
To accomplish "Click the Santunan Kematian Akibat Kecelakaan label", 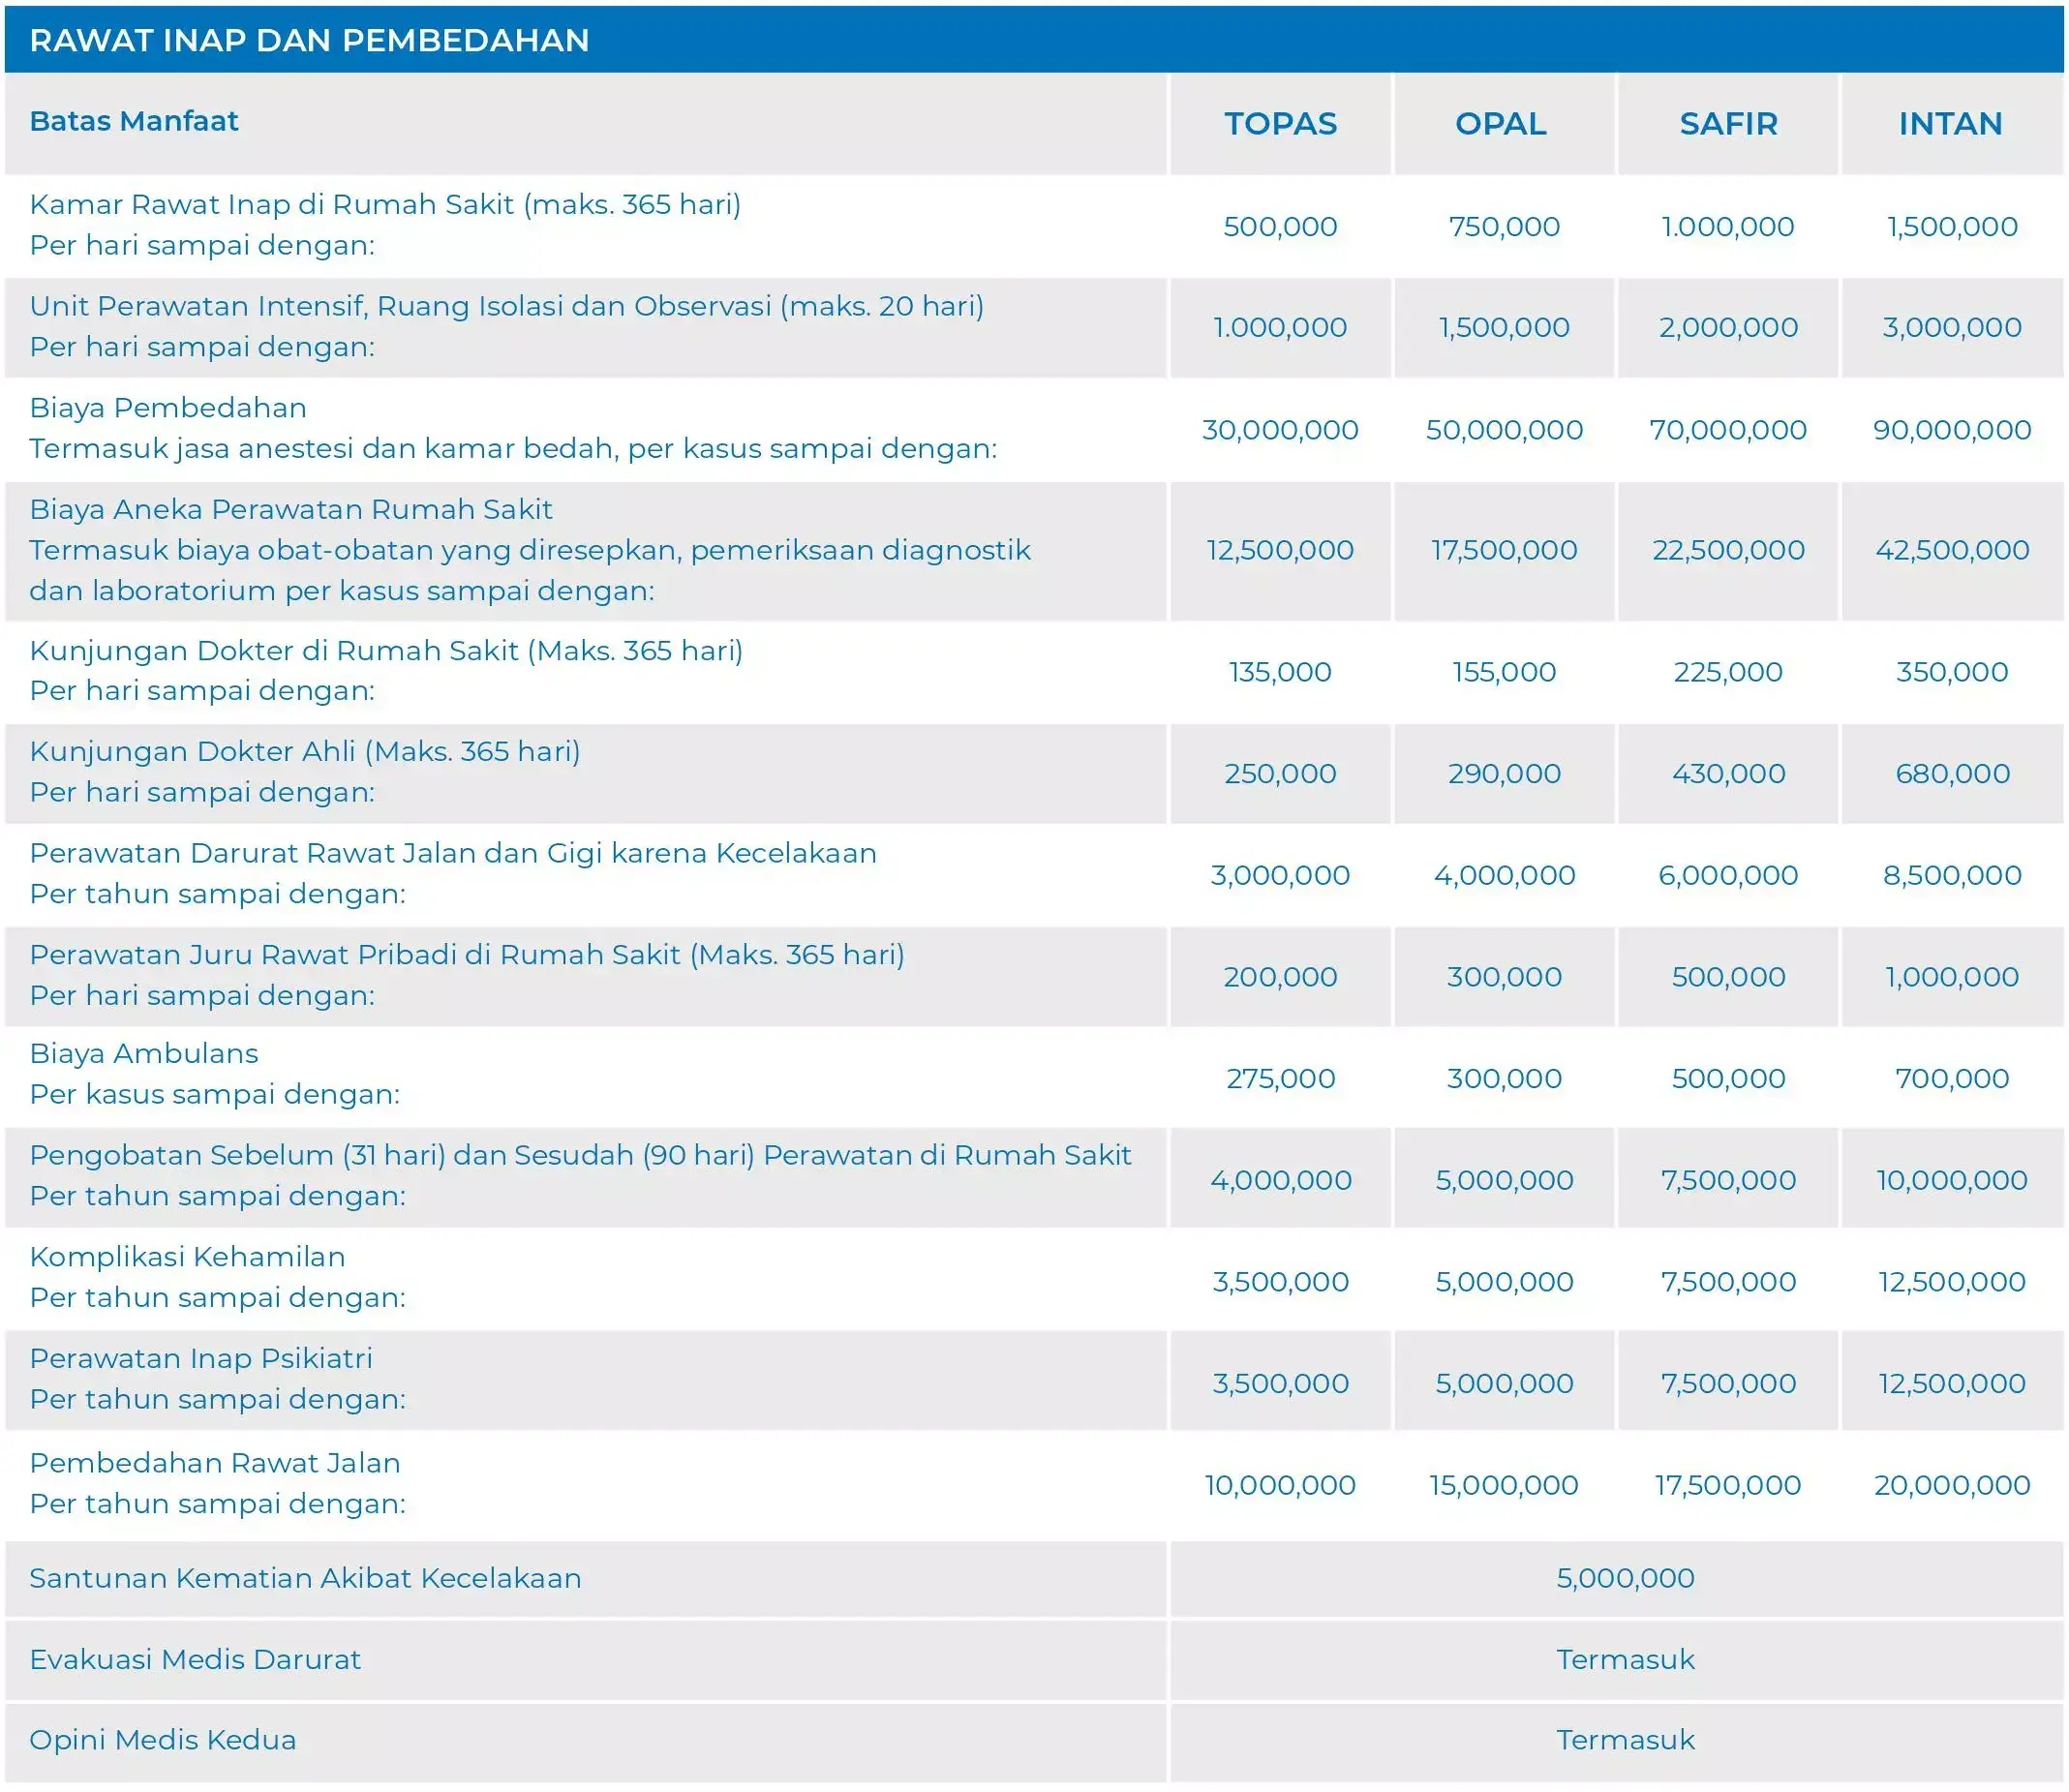I will (x=305, y=1578).
